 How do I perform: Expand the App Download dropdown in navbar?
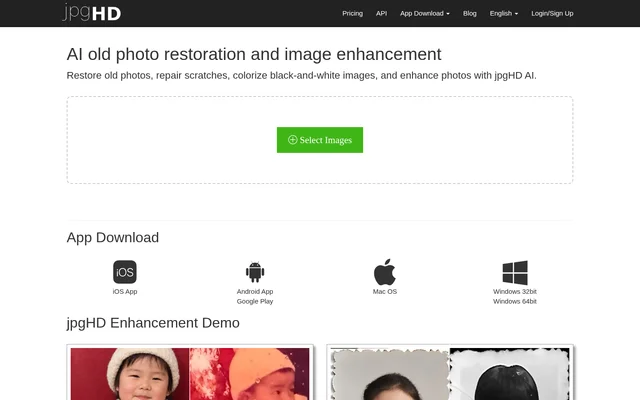424,13
